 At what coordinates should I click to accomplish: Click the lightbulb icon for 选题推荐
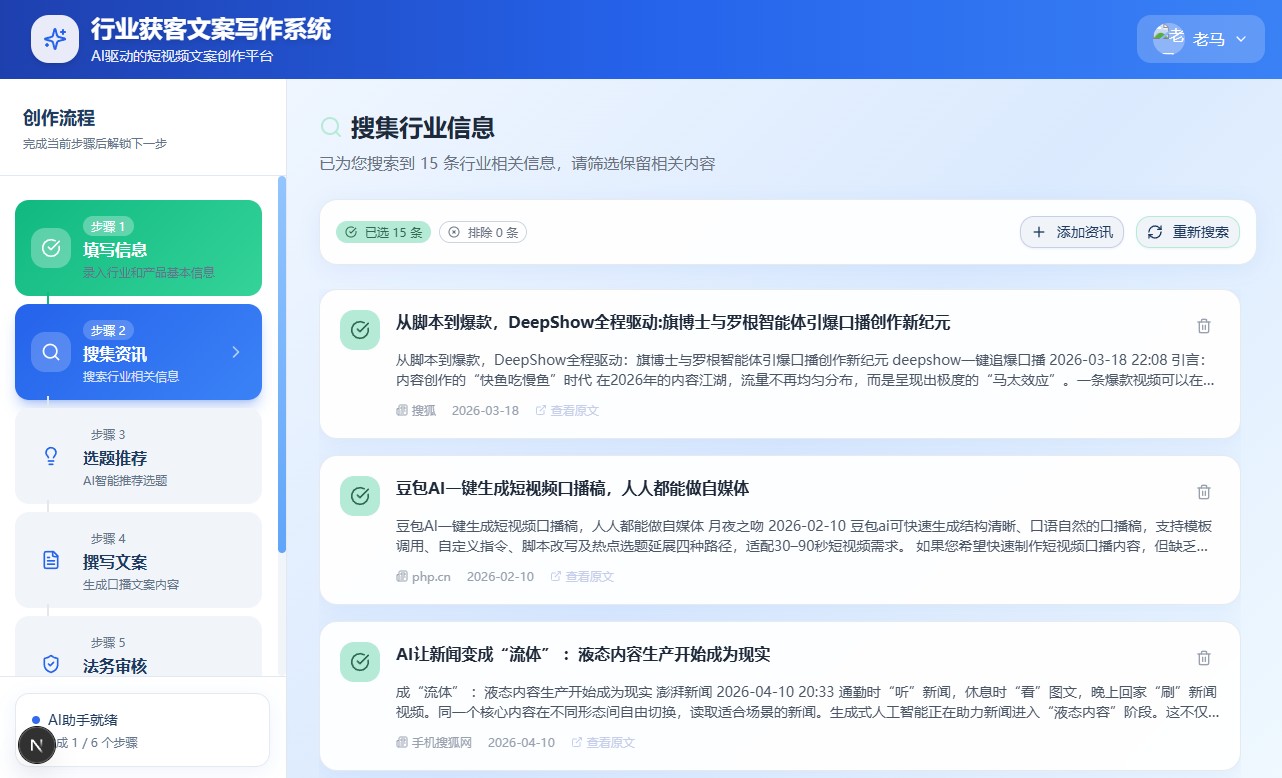pyautogui.click(x=51, y=456)
